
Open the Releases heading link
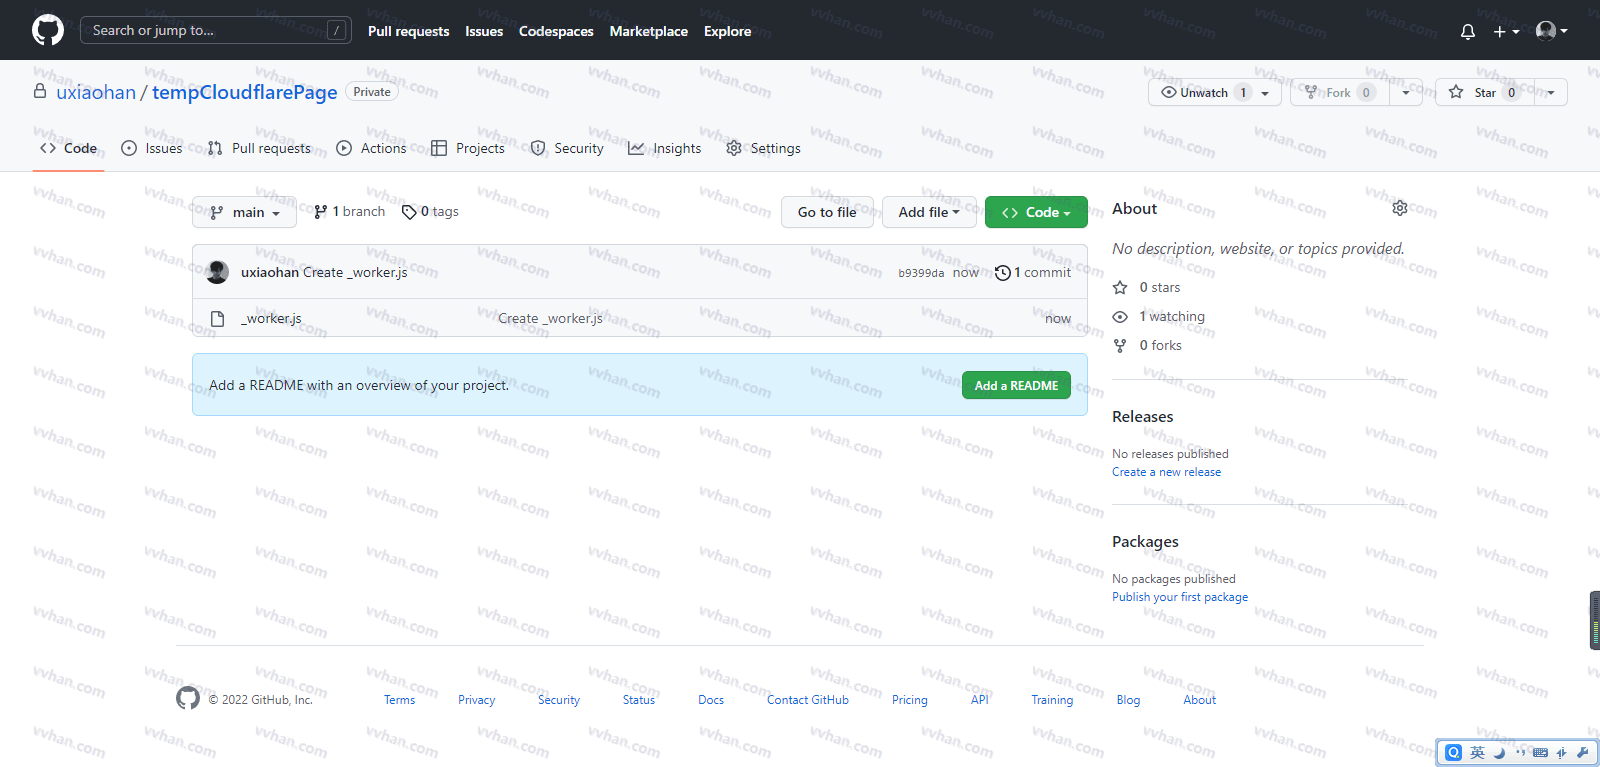click(x=1143, y=417)
